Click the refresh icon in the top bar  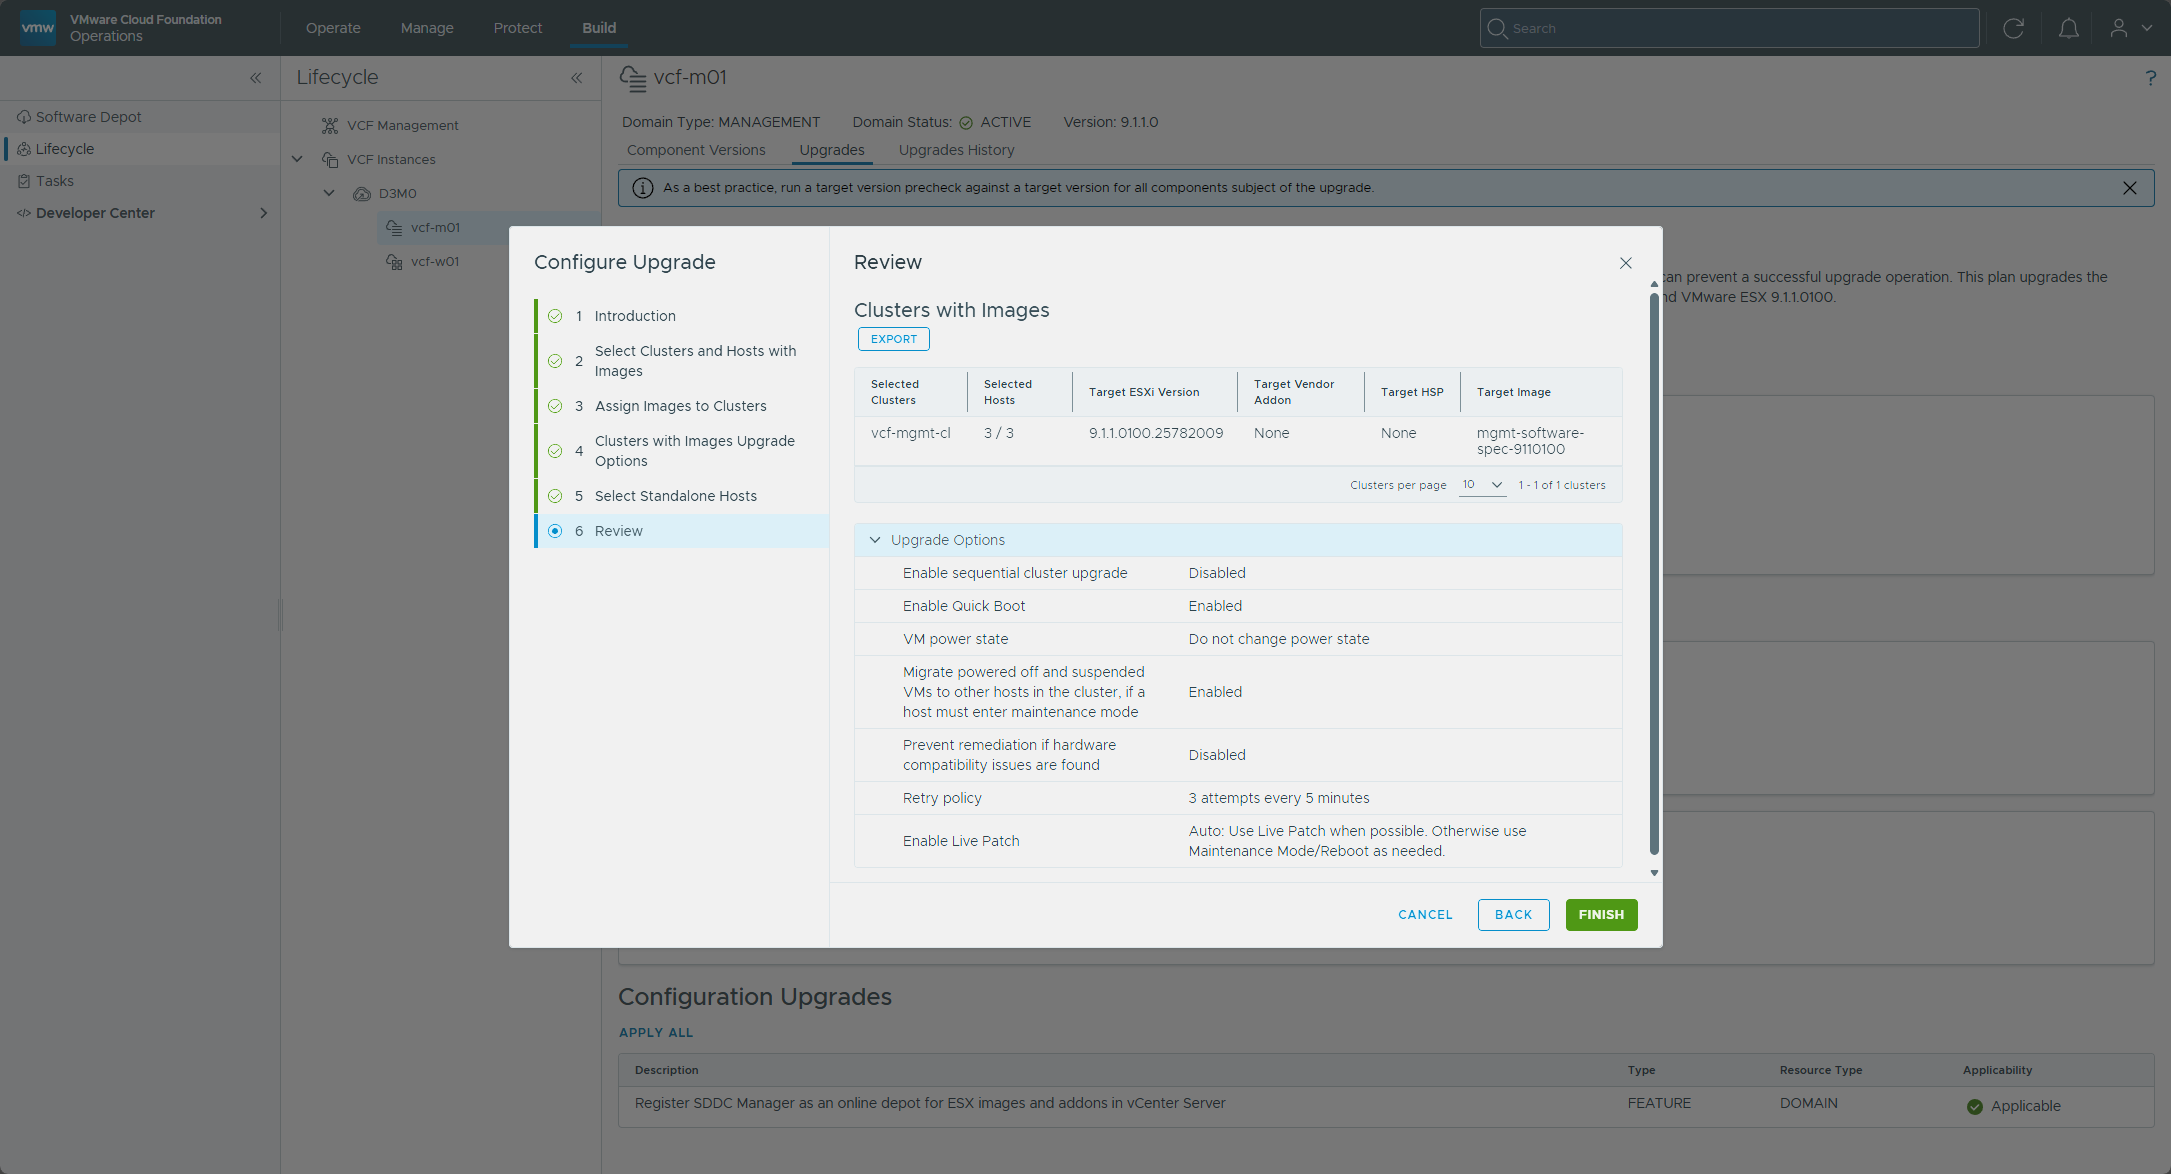tap(2014, 28)
